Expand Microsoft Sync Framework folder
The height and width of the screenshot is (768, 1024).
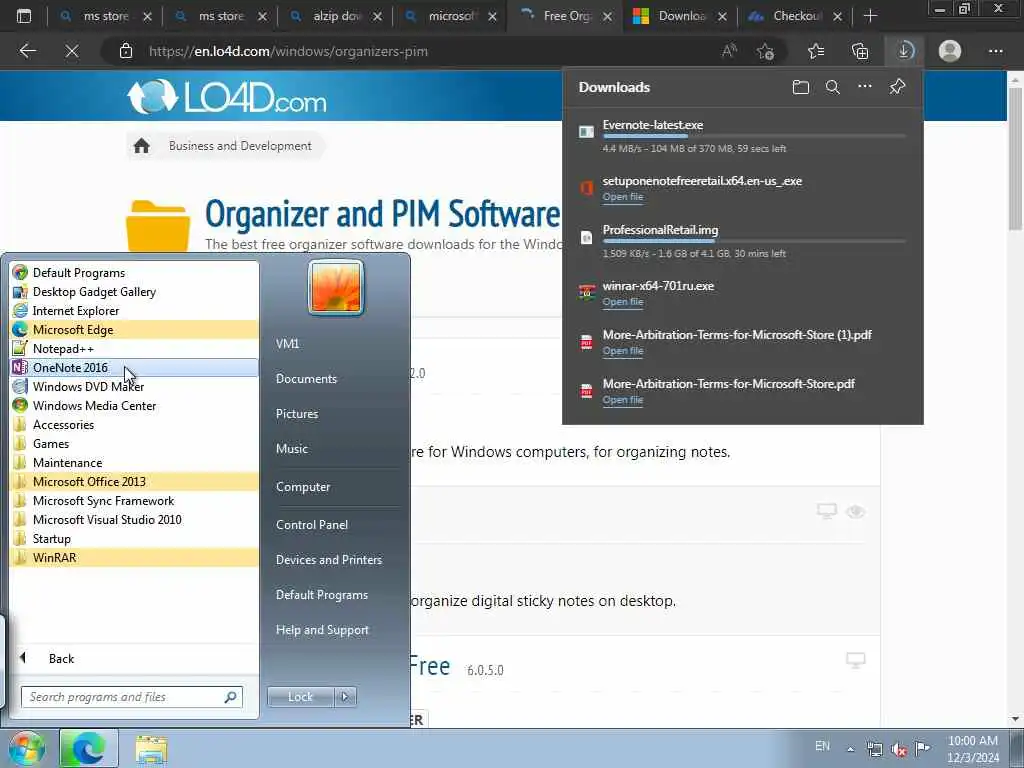point(135,500)
